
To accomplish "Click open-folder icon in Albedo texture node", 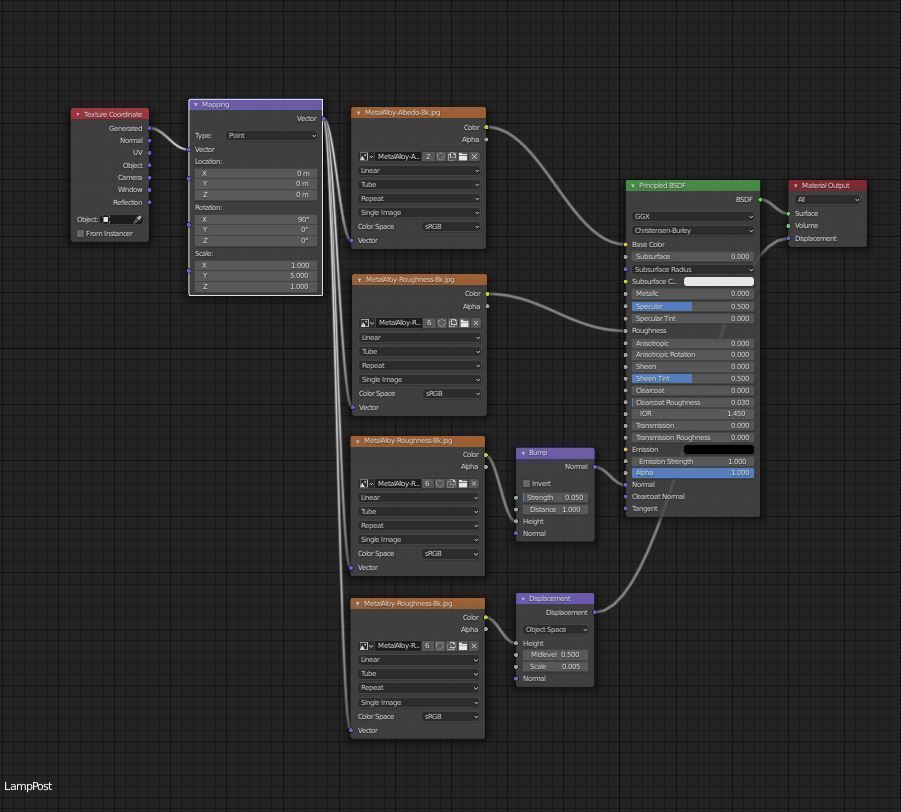I will click(463, 156).
